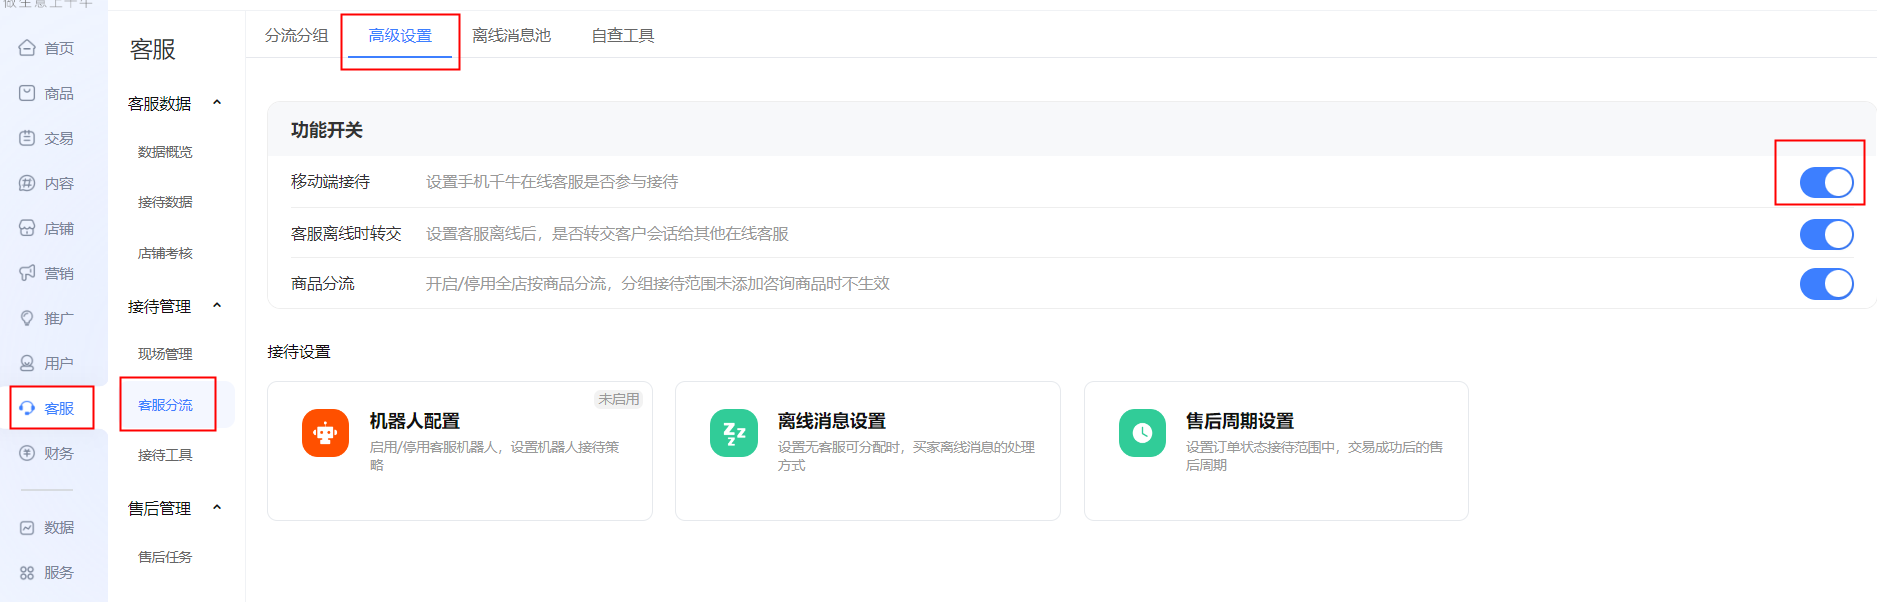The image size is (1877, 602).
Task: Open the 自查工具 tab
Action: click(x=622, y=35)
